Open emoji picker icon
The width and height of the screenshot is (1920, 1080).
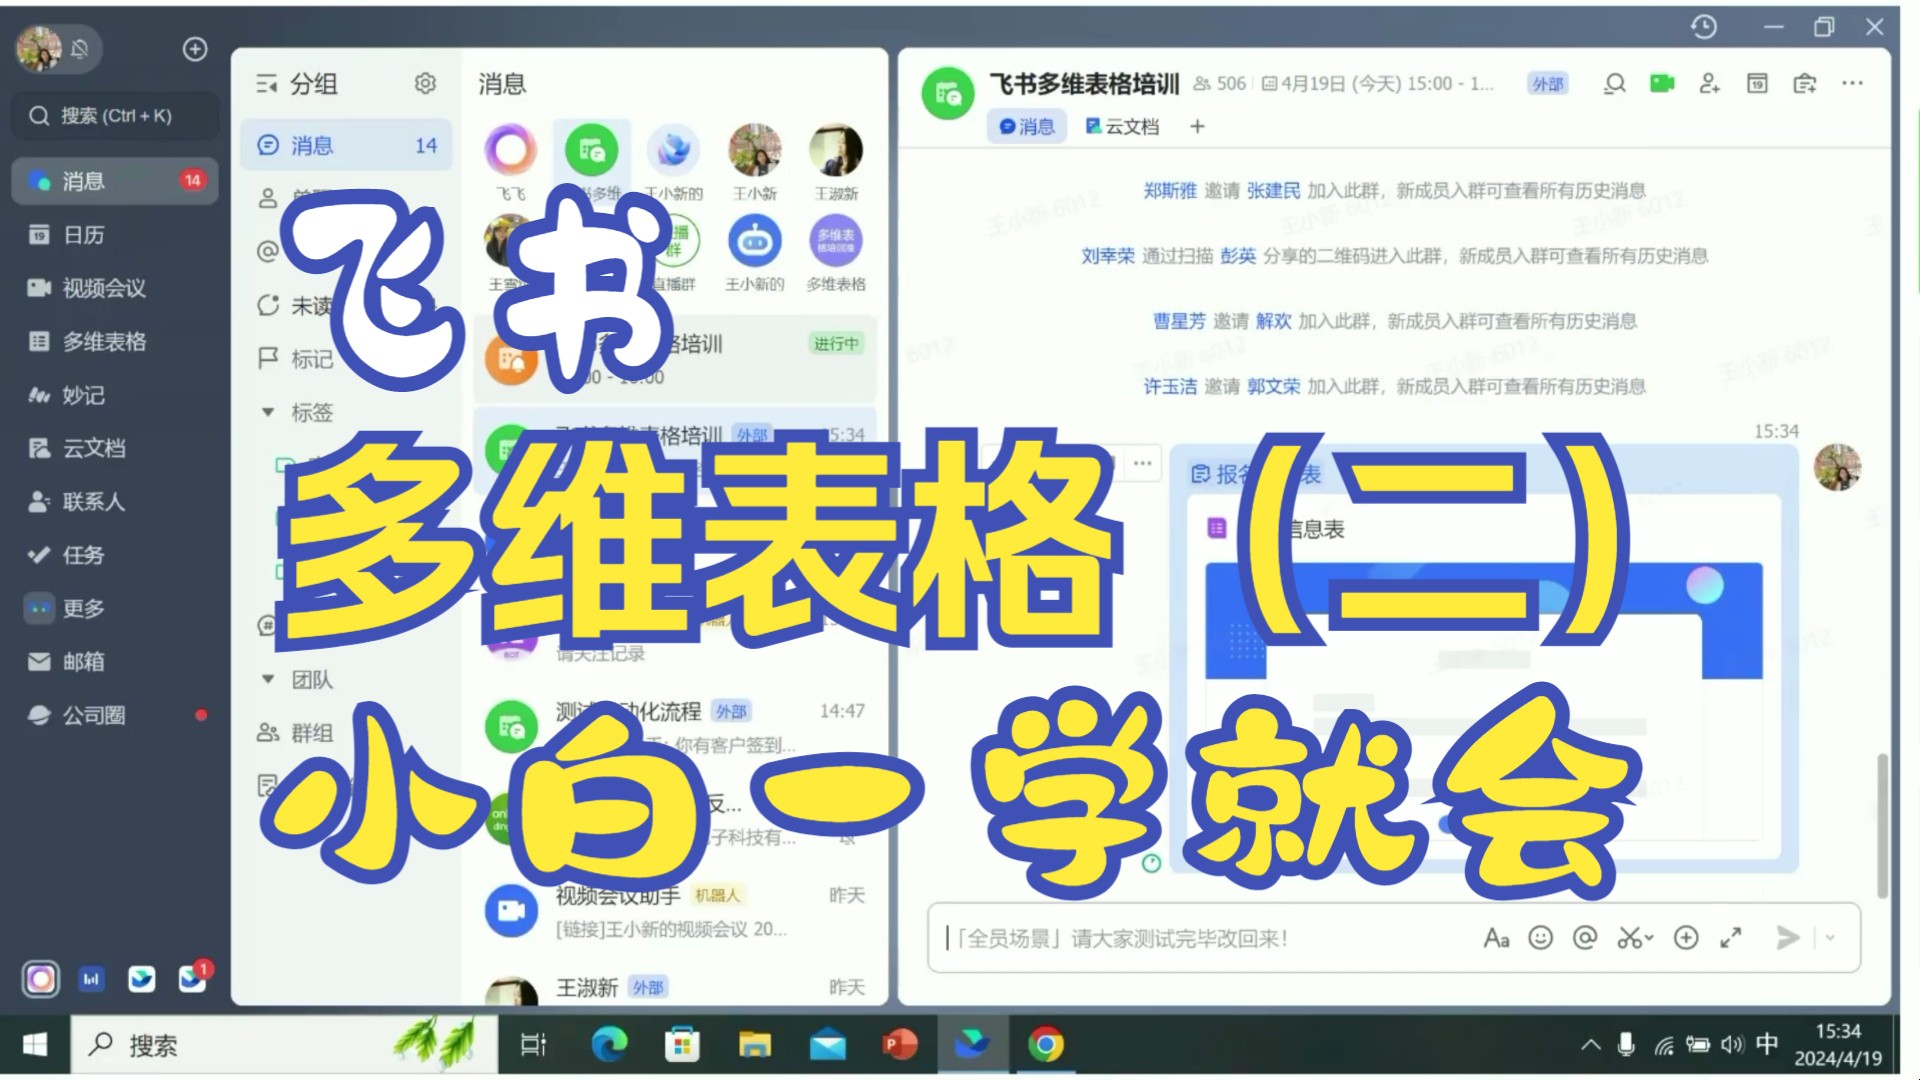1540,938
